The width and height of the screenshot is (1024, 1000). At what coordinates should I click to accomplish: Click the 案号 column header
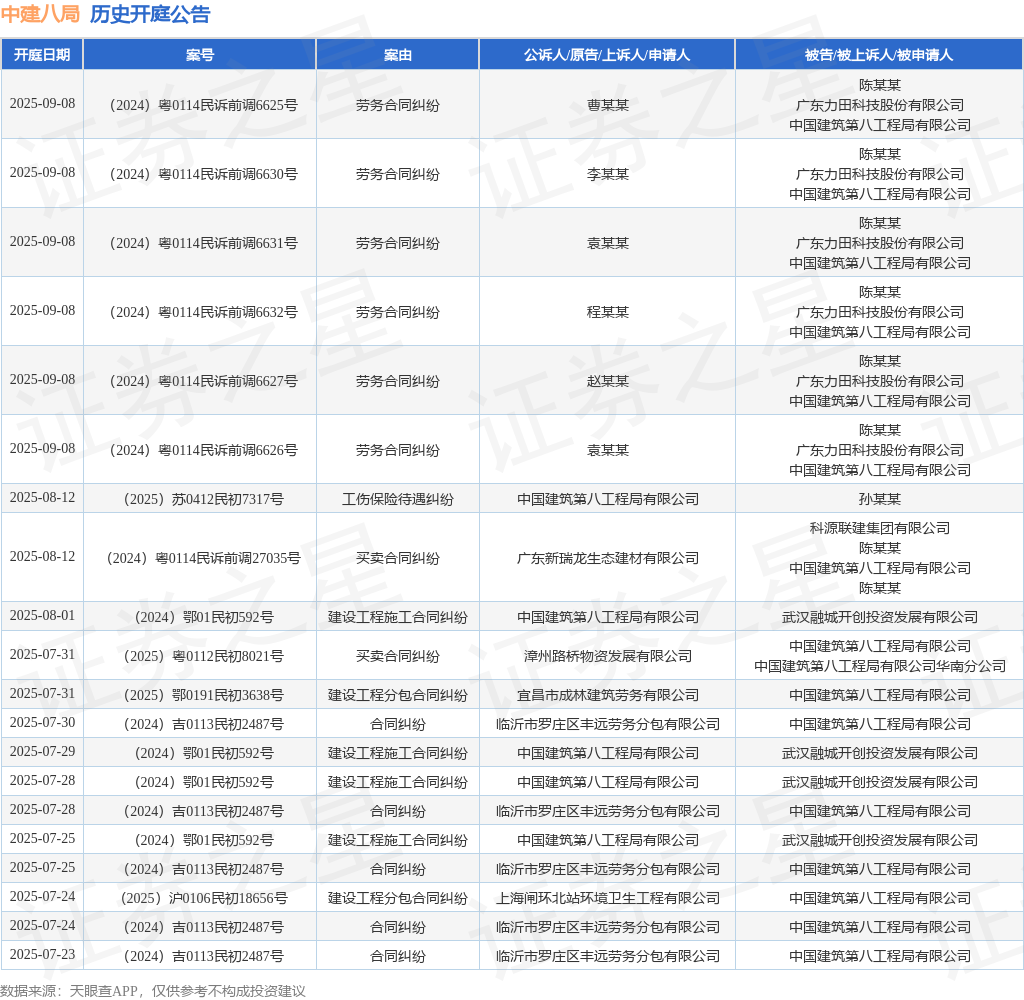pyautogui.click(x=199, y=55)
